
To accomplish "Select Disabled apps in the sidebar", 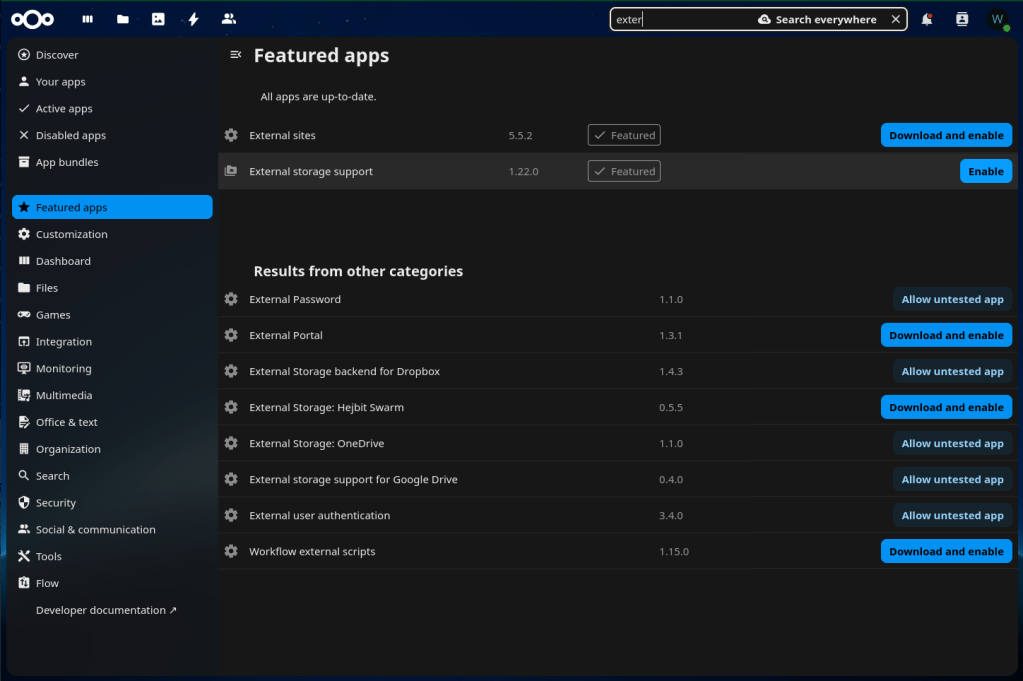I will pyautogui.click(x=70, y=135).
